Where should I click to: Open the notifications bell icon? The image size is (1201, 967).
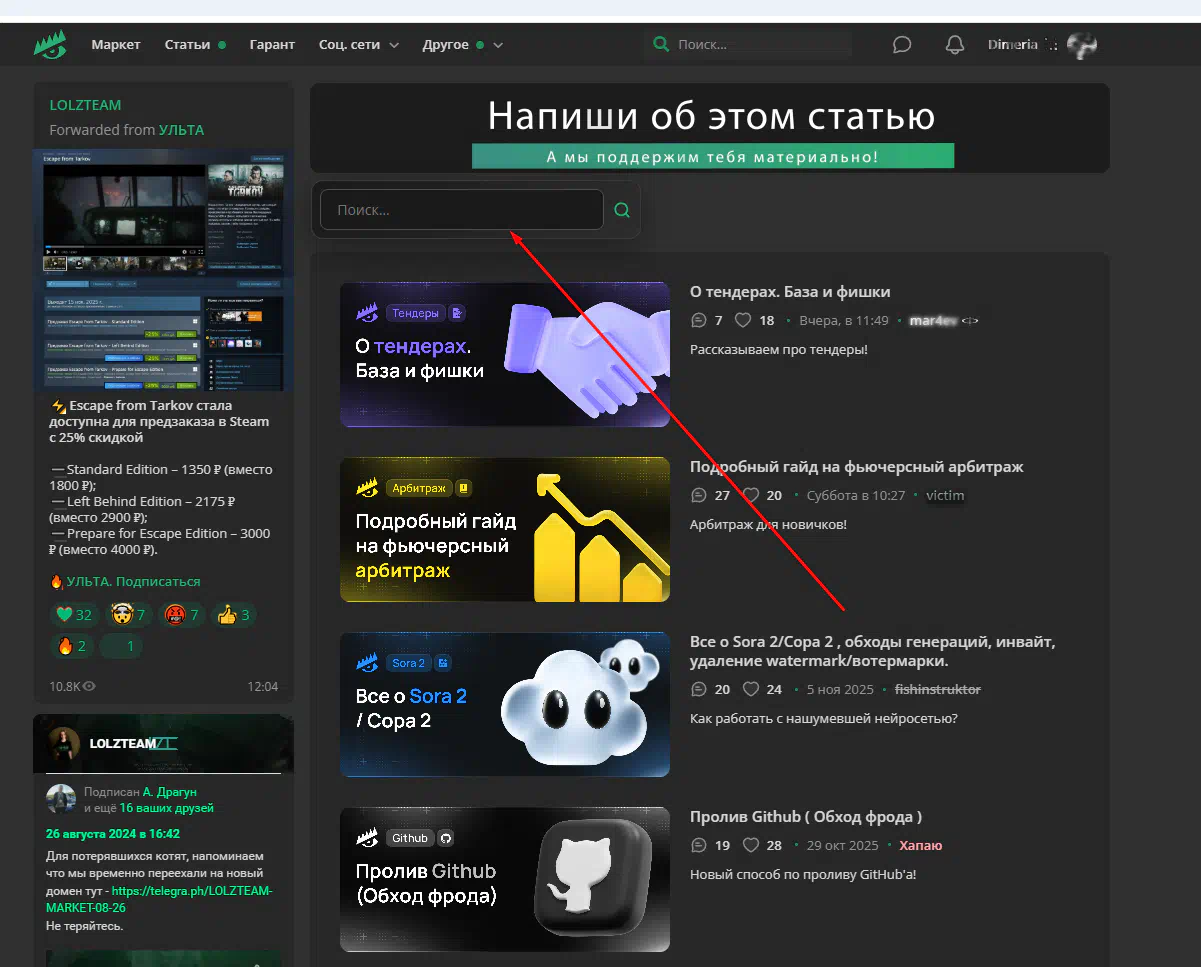click(955, 45)
